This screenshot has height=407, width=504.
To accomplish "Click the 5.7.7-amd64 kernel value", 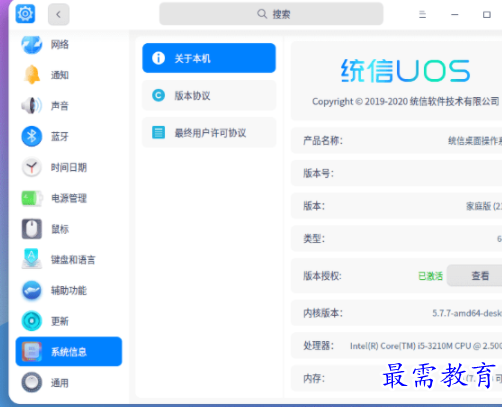I will tap(467, 313).
